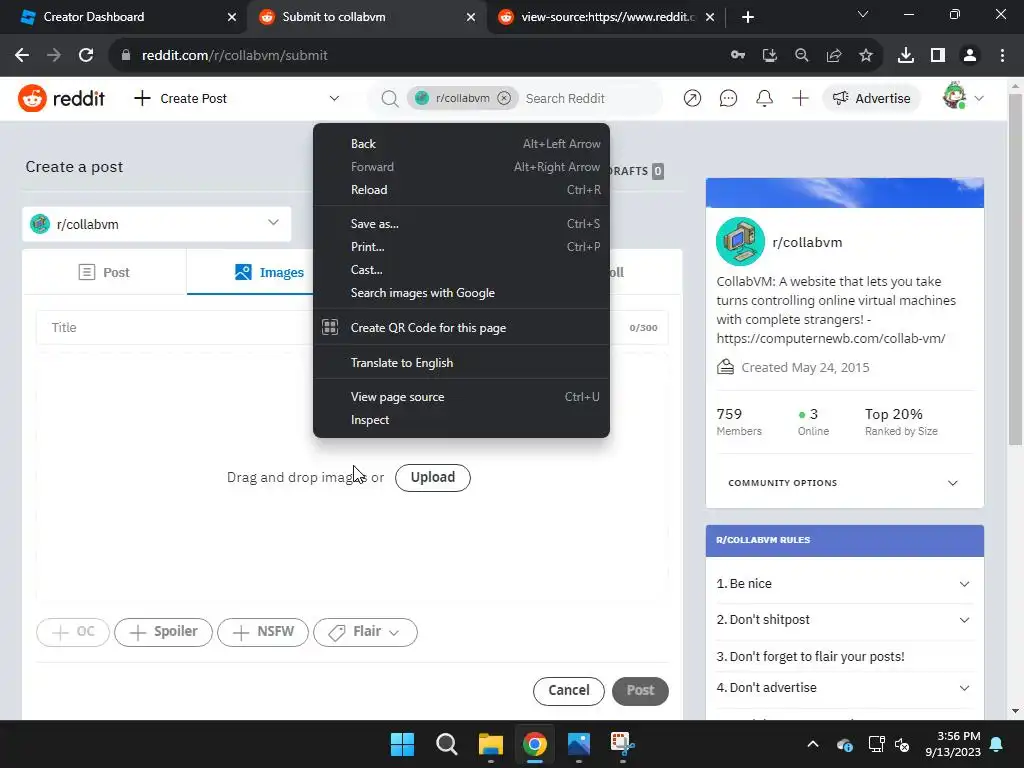Expand Community Options section
The width and height of the screenshot is (1024, 768).
(844, 483)
